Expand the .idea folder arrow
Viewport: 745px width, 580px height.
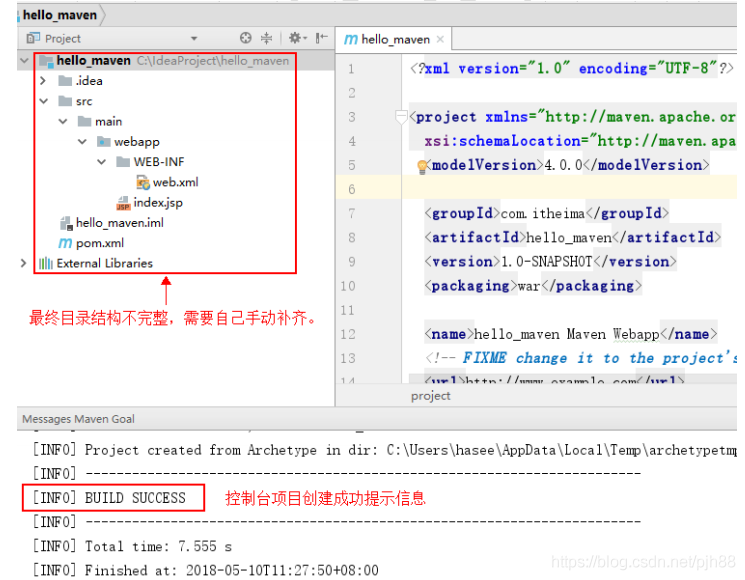(43, 81)
